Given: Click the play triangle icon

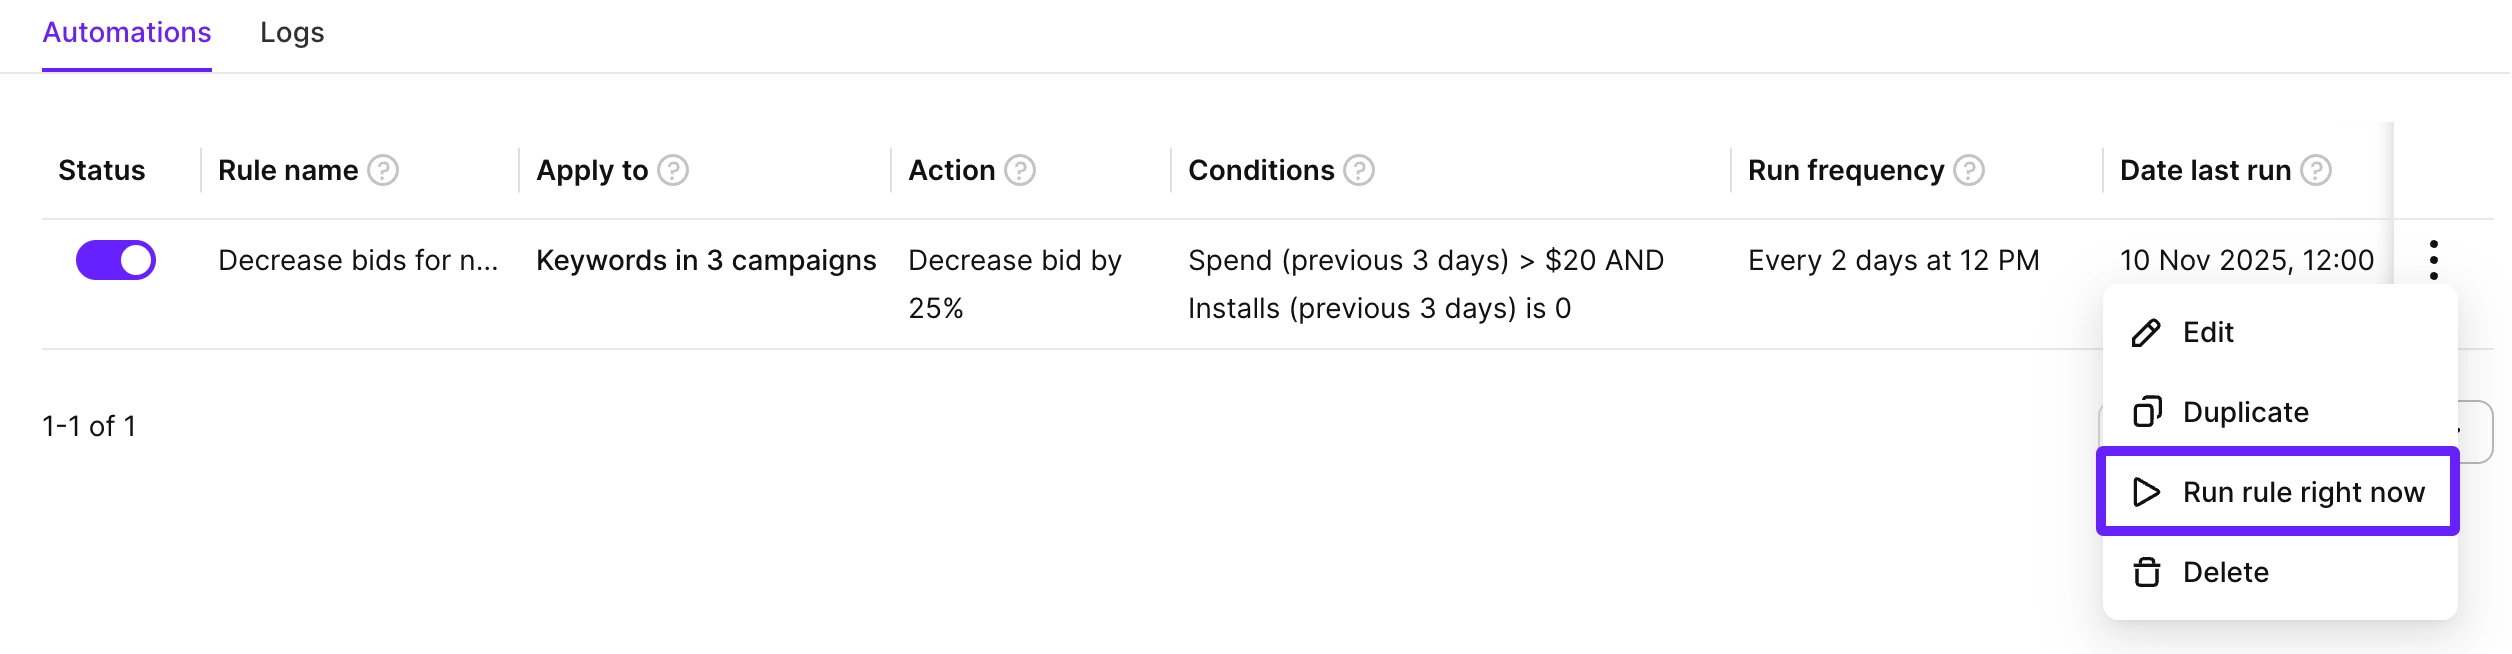Looking at the screenshot, I should tap(2146, 492).
